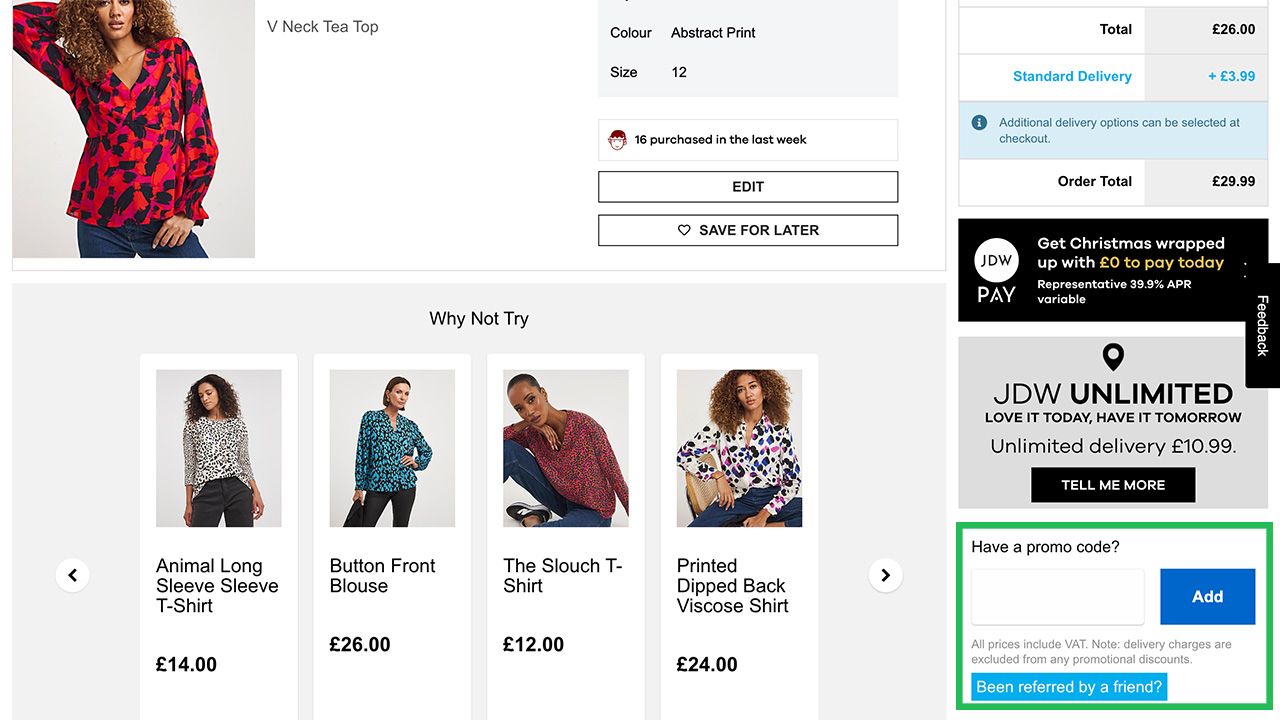
Task: Select the Standard Delivery link
Action: pos(1072,76)
